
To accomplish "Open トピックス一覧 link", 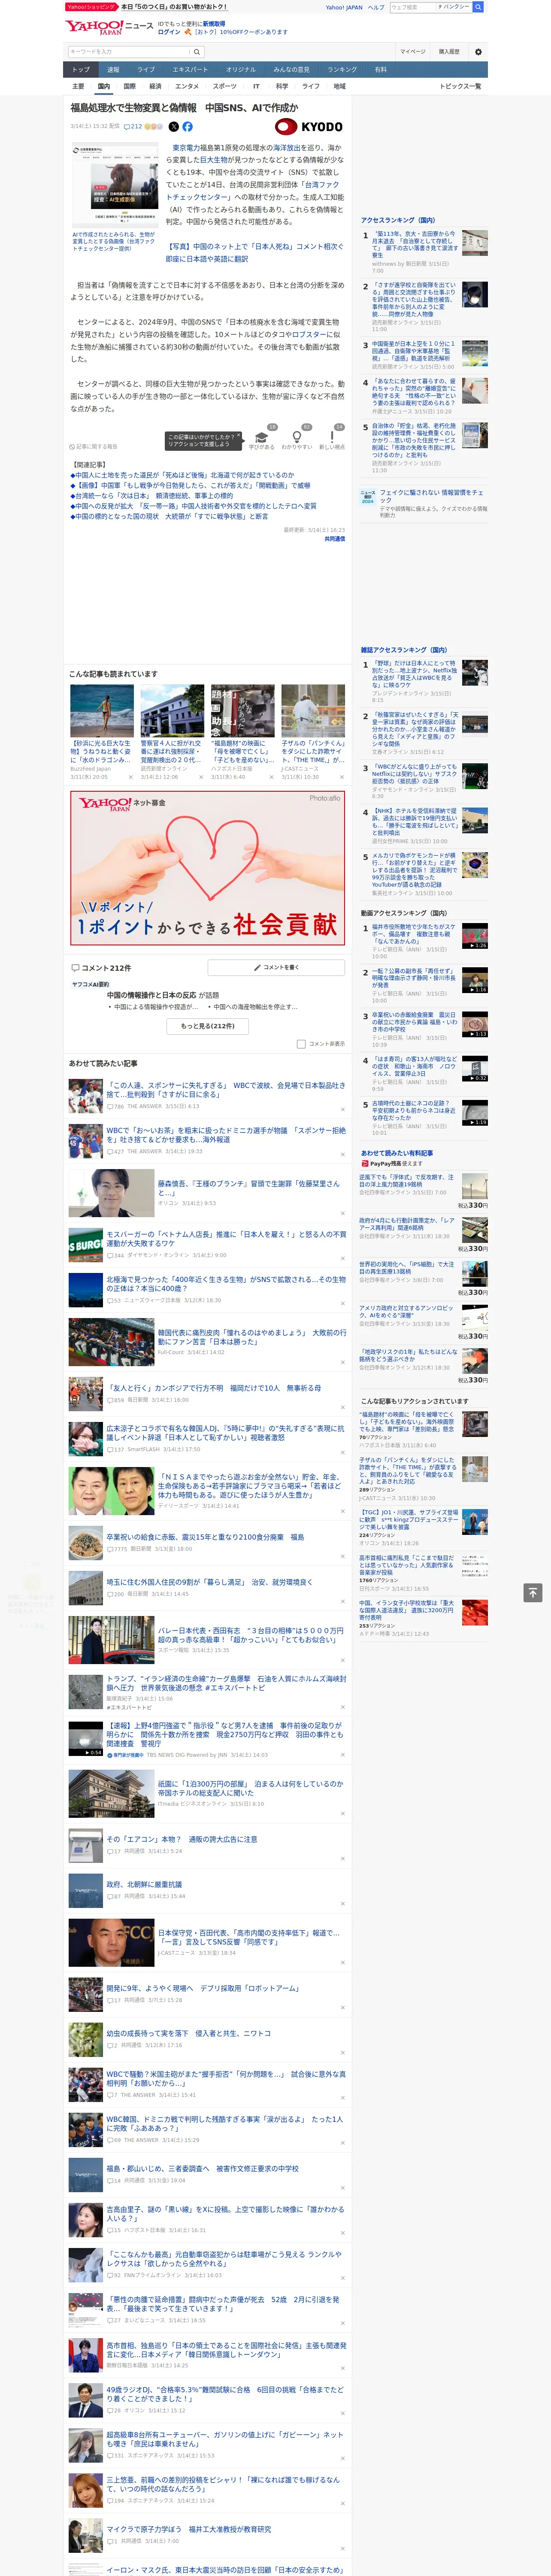I will point(460,86).
